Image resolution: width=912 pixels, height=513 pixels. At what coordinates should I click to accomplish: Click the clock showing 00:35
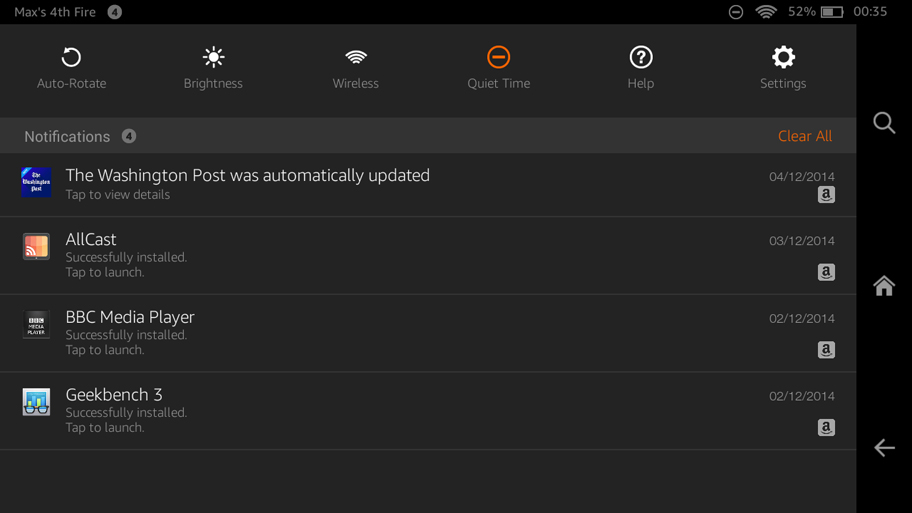tap(870, 12)
